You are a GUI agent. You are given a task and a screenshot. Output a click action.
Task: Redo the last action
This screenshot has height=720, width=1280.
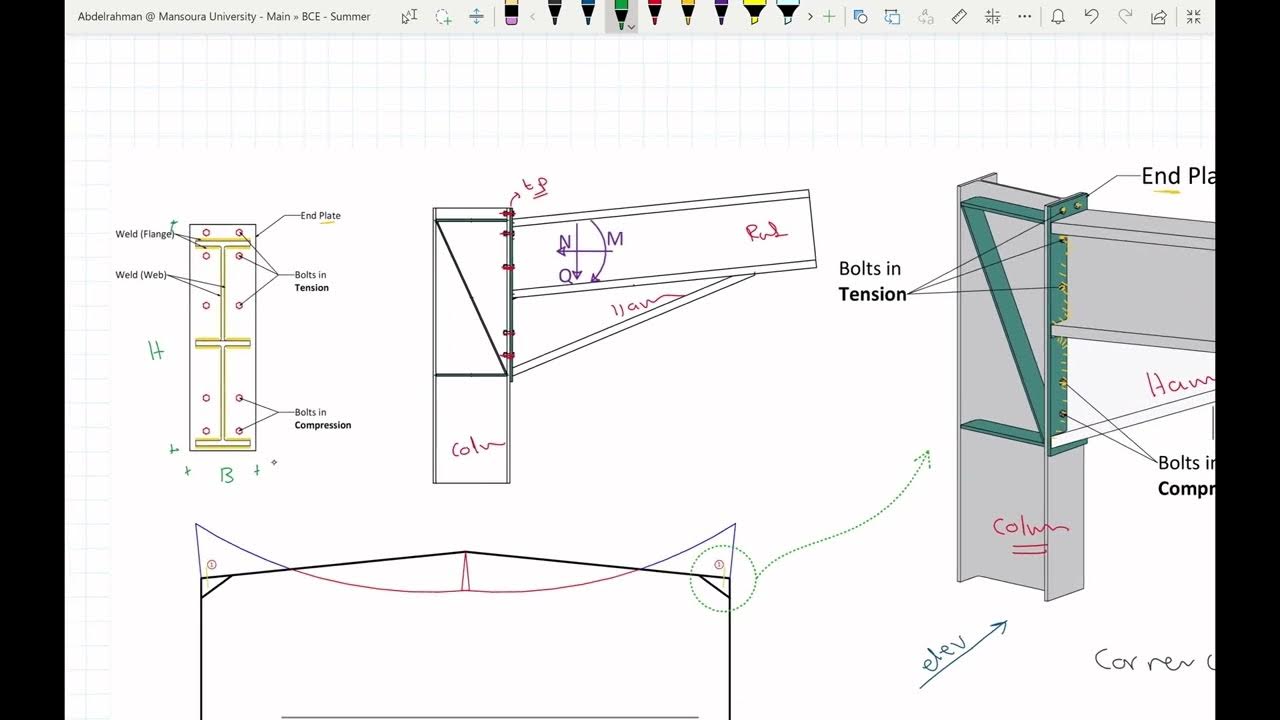point(1125,16)
